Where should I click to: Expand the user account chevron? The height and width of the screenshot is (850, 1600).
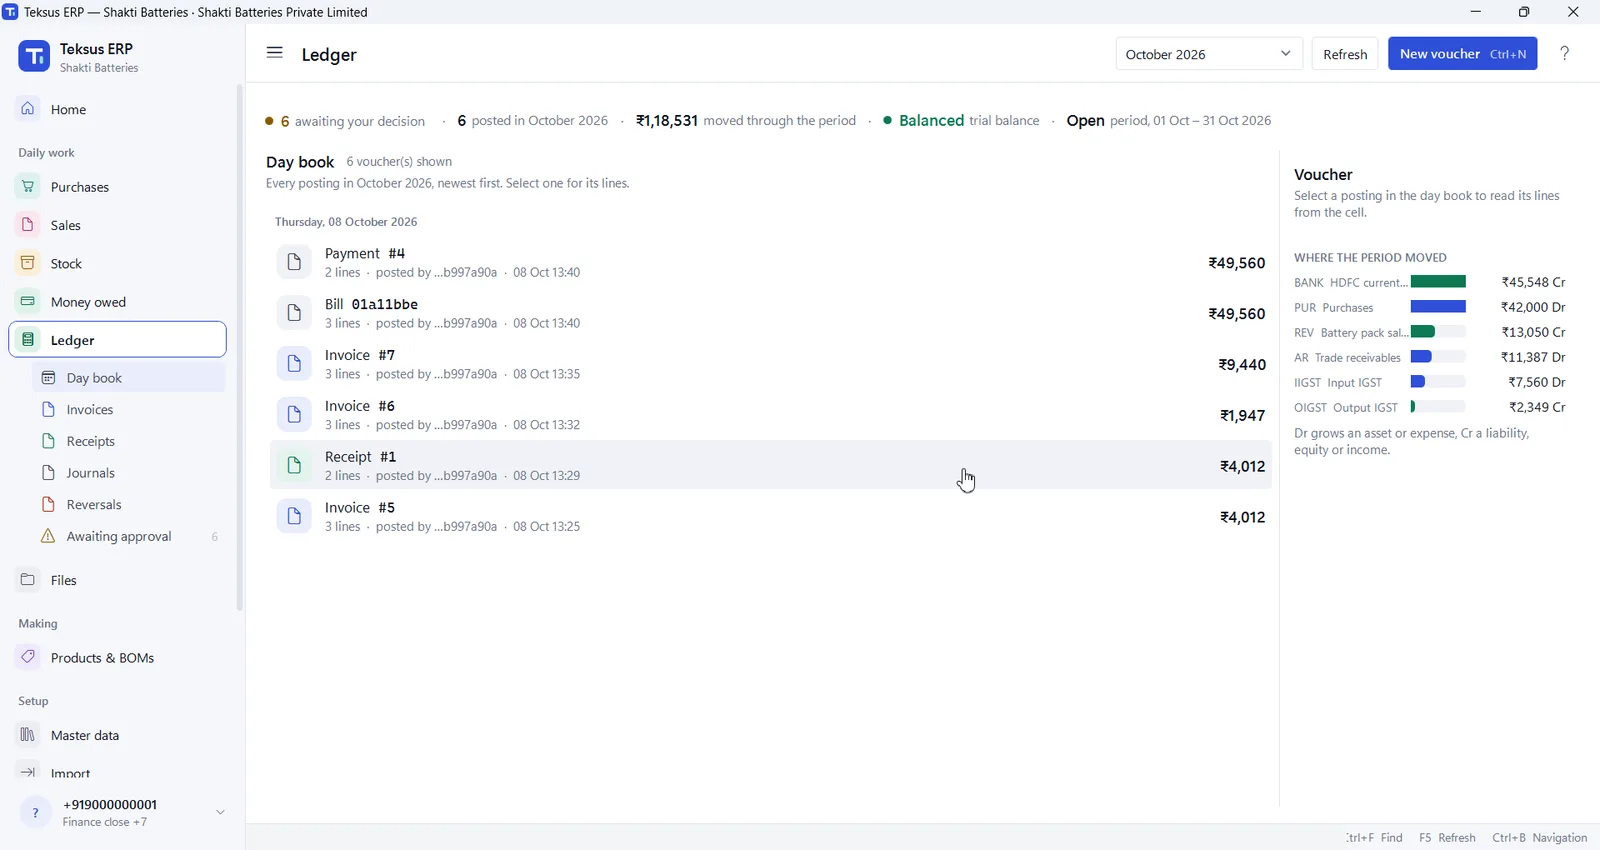point(221,812)
